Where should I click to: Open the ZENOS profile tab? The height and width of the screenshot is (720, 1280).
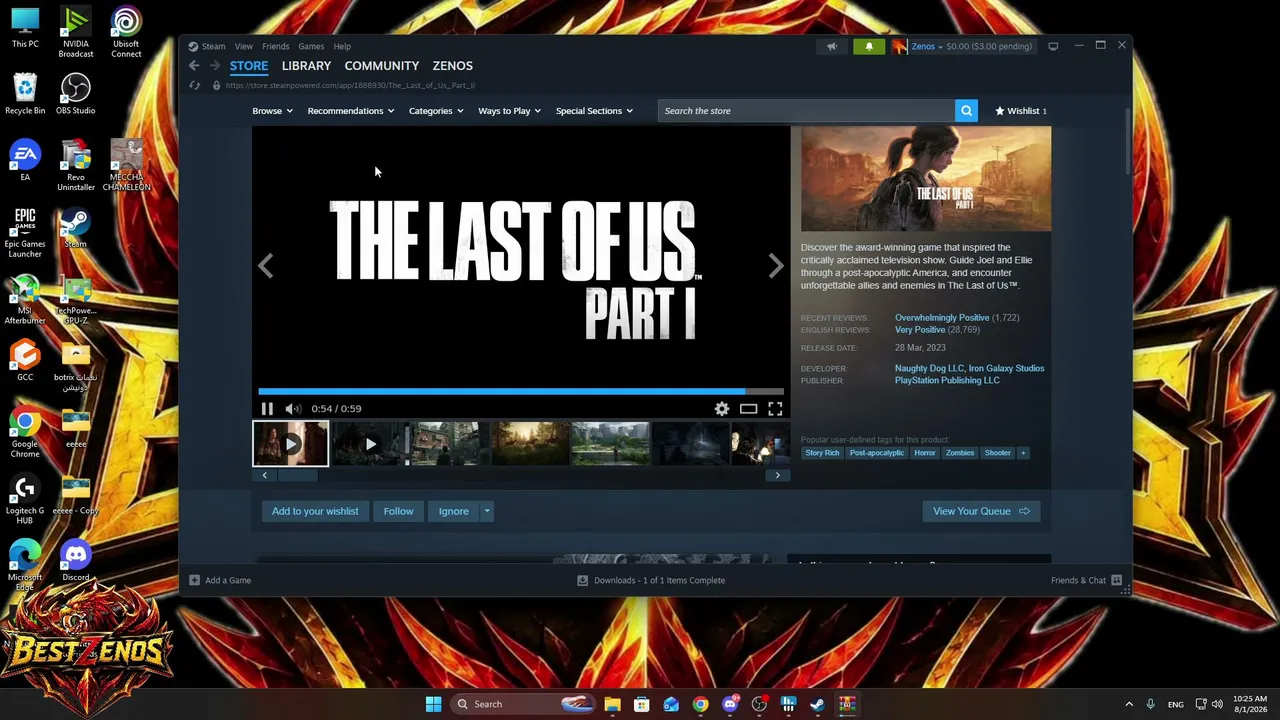(452, 66)
